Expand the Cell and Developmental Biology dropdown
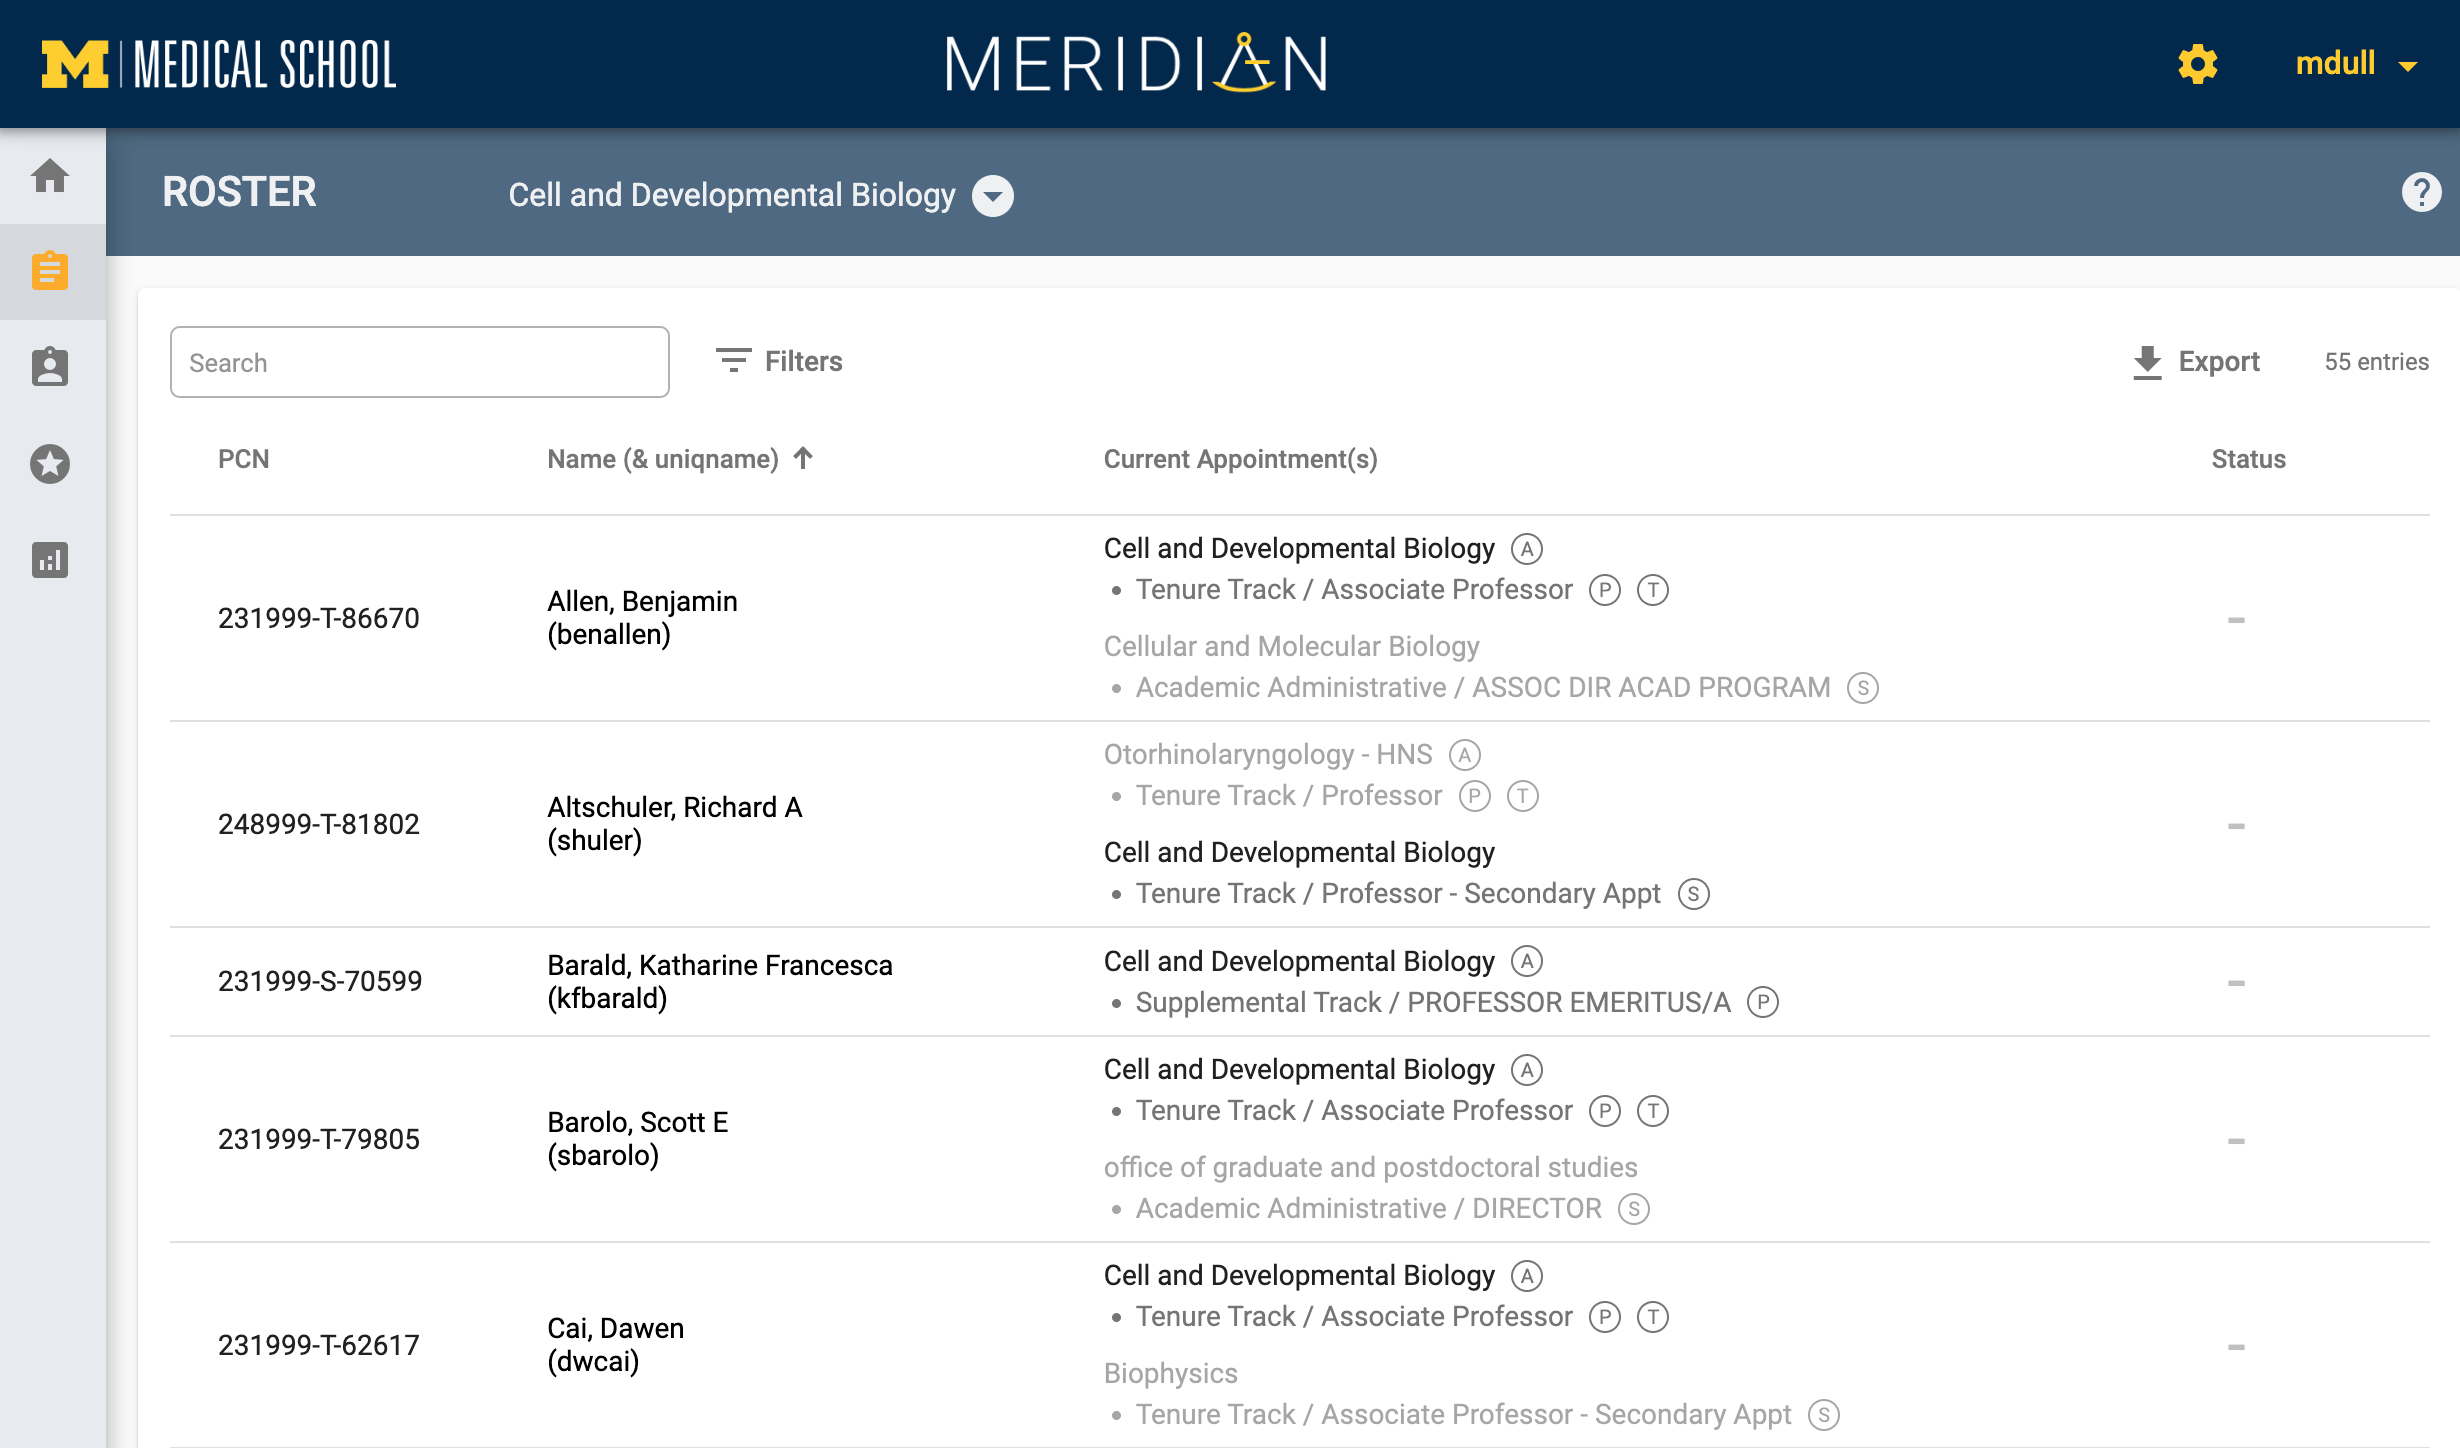 [x=993, y=195]
